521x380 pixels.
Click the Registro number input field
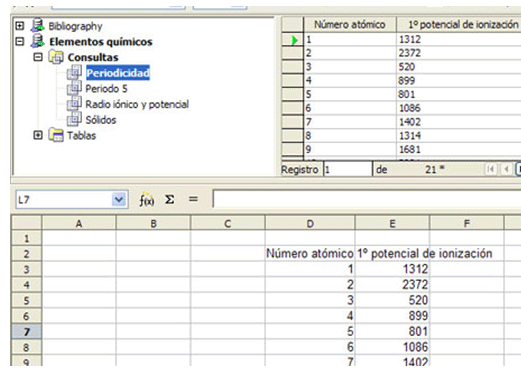pos(348,170)
